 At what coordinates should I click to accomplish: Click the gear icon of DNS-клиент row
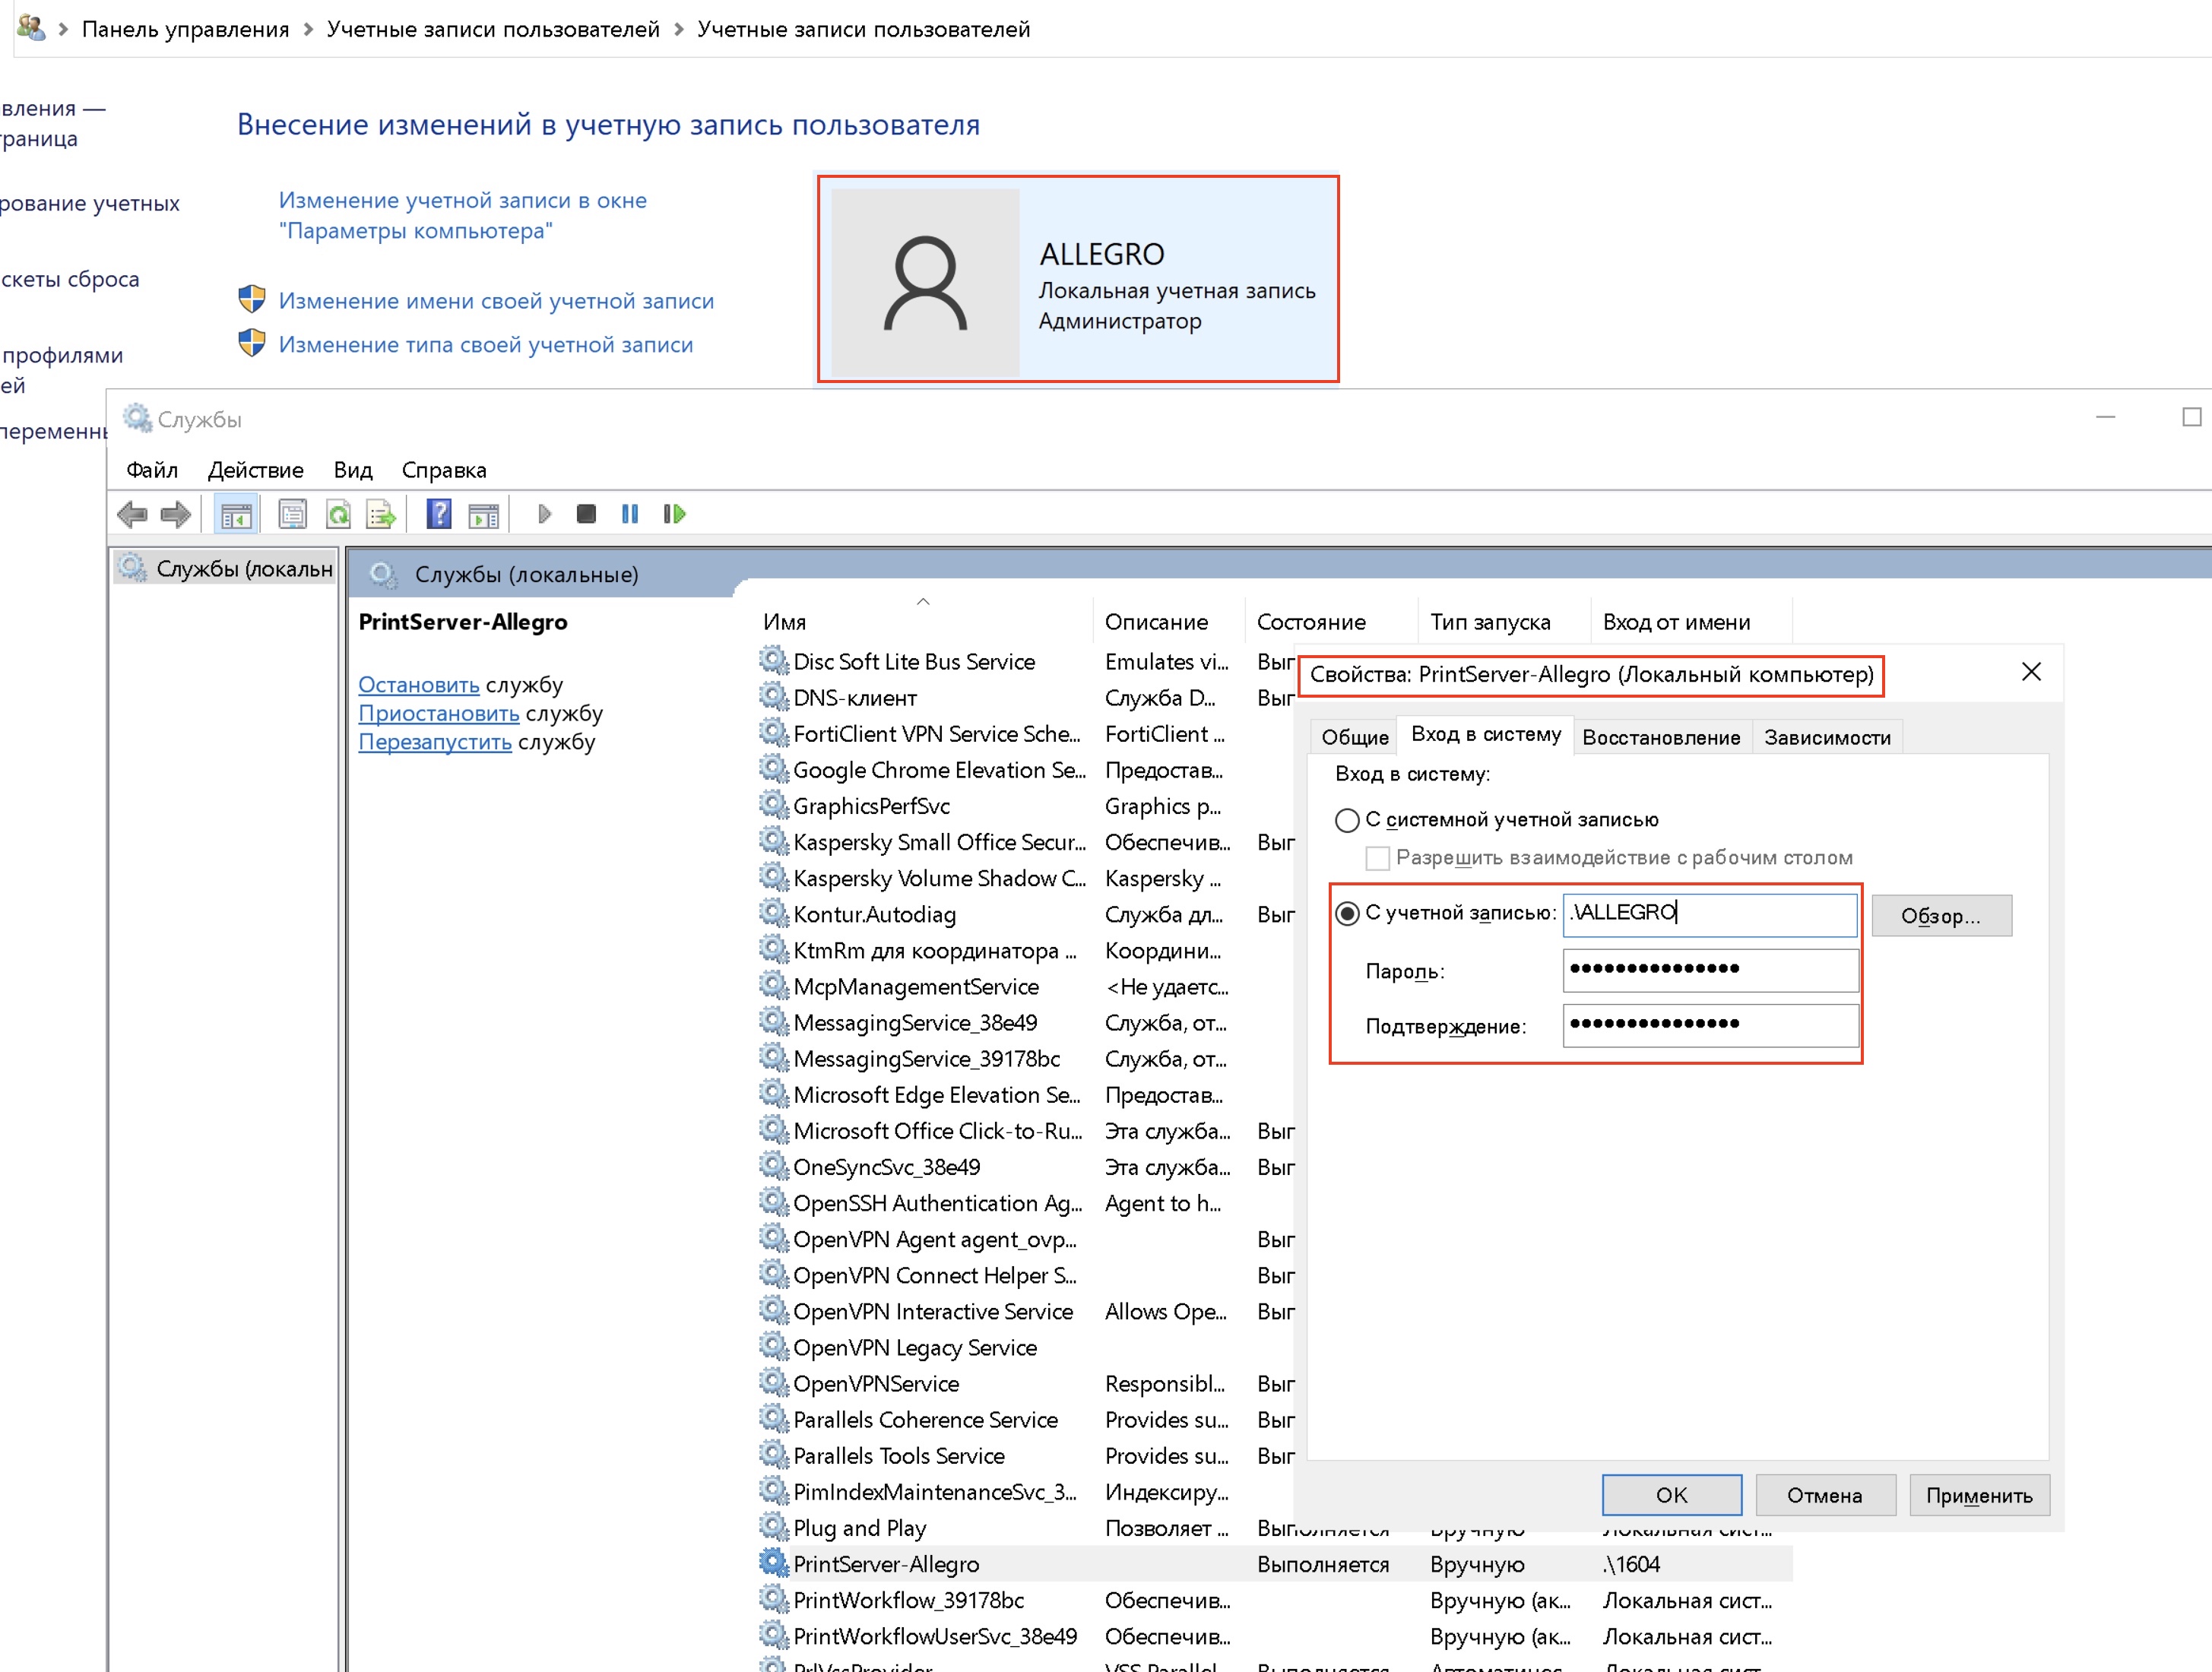pos(773,696)
